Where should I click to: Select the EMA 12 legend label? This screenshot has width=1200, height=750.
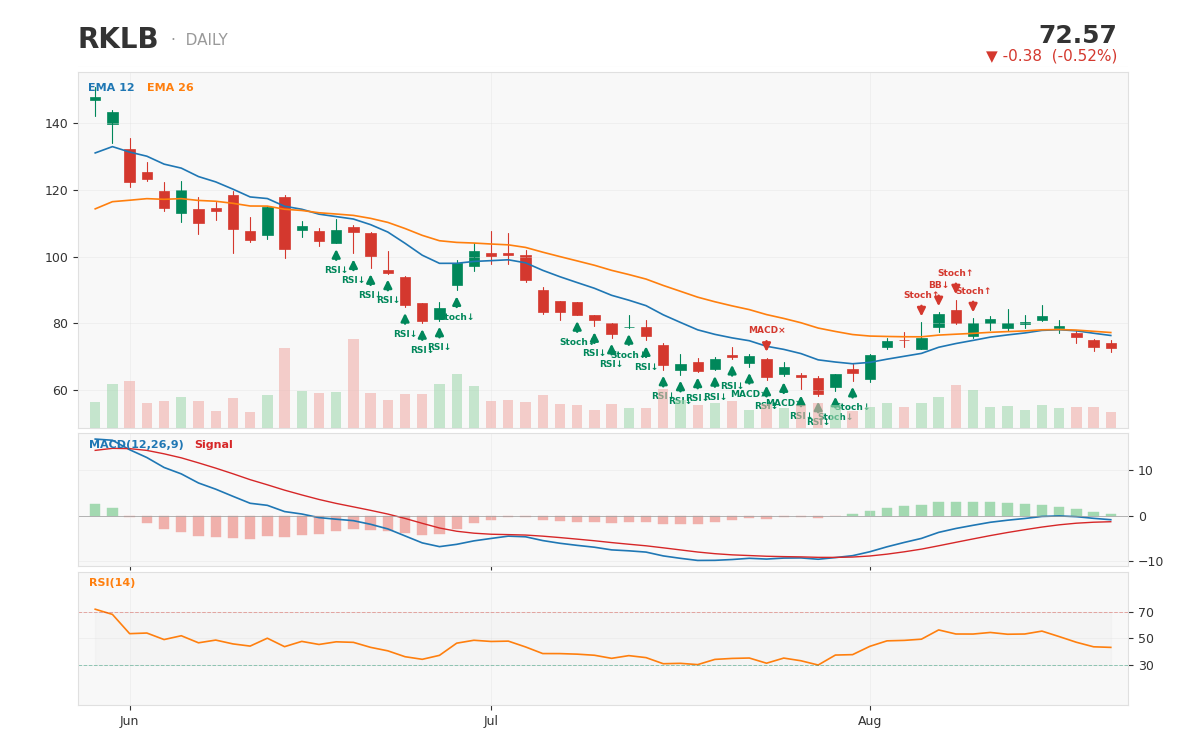(x=111, y=88)
